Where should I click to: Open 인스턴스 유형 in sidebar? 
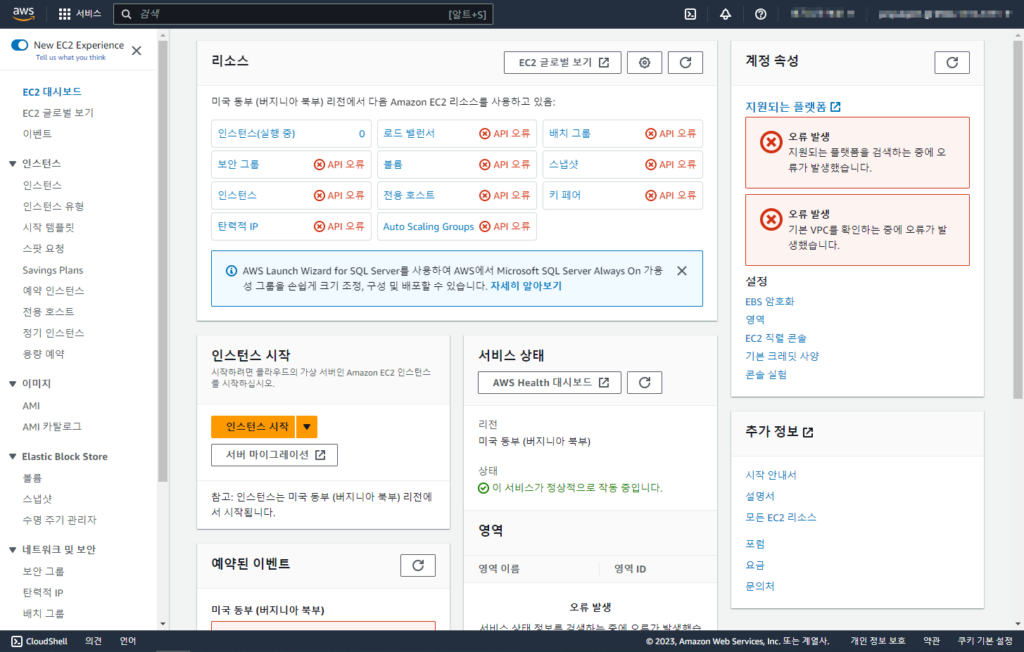tap(53, 206)
